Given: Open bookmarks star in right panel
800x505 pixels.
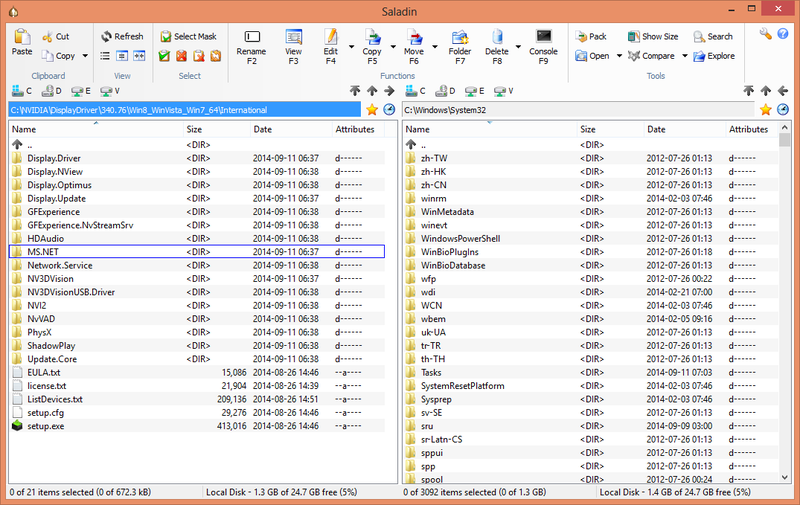Looking at the screenshot, I should click(765, 110).
